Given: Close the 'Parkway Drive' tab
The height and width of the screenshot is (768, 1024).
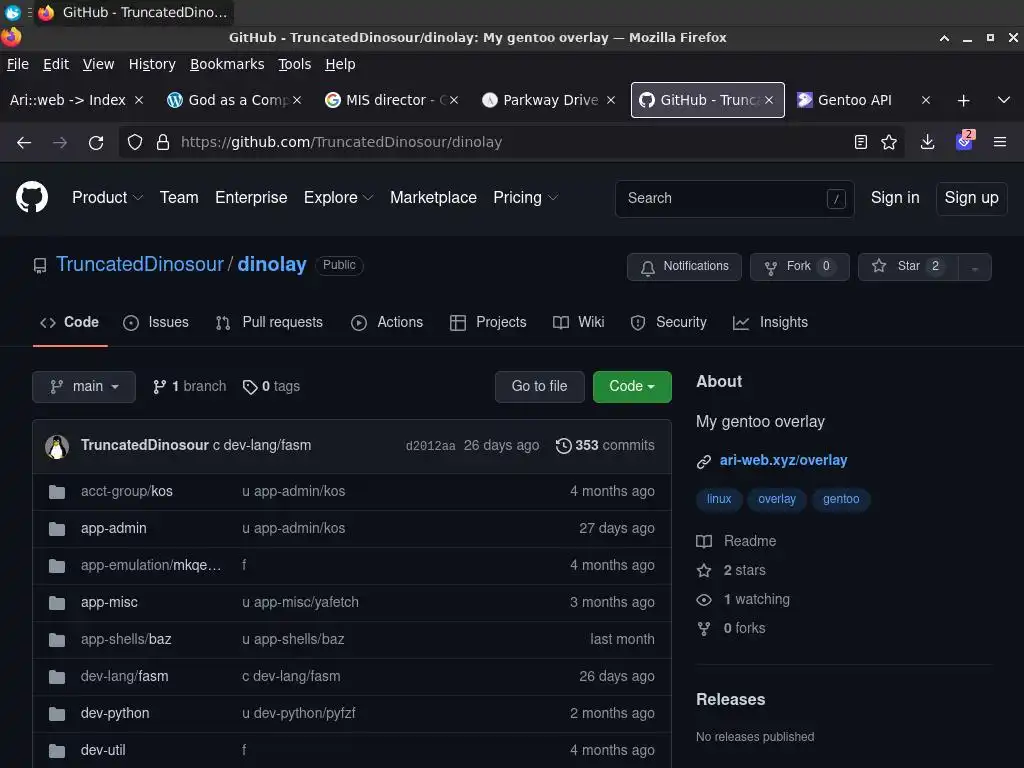Looking at the screenshot, I should (x=611, y=100).
